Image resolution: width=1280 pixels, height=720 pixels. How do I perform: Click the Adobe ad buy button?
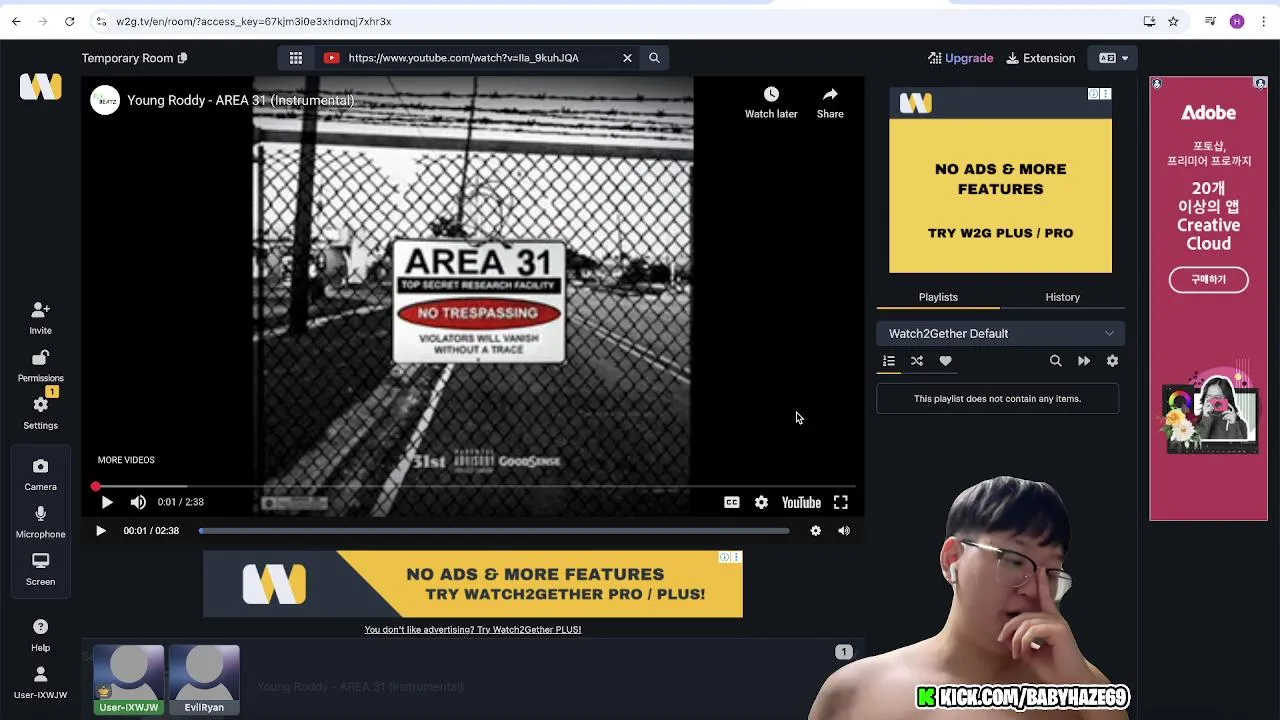(x=1208, y=280)
